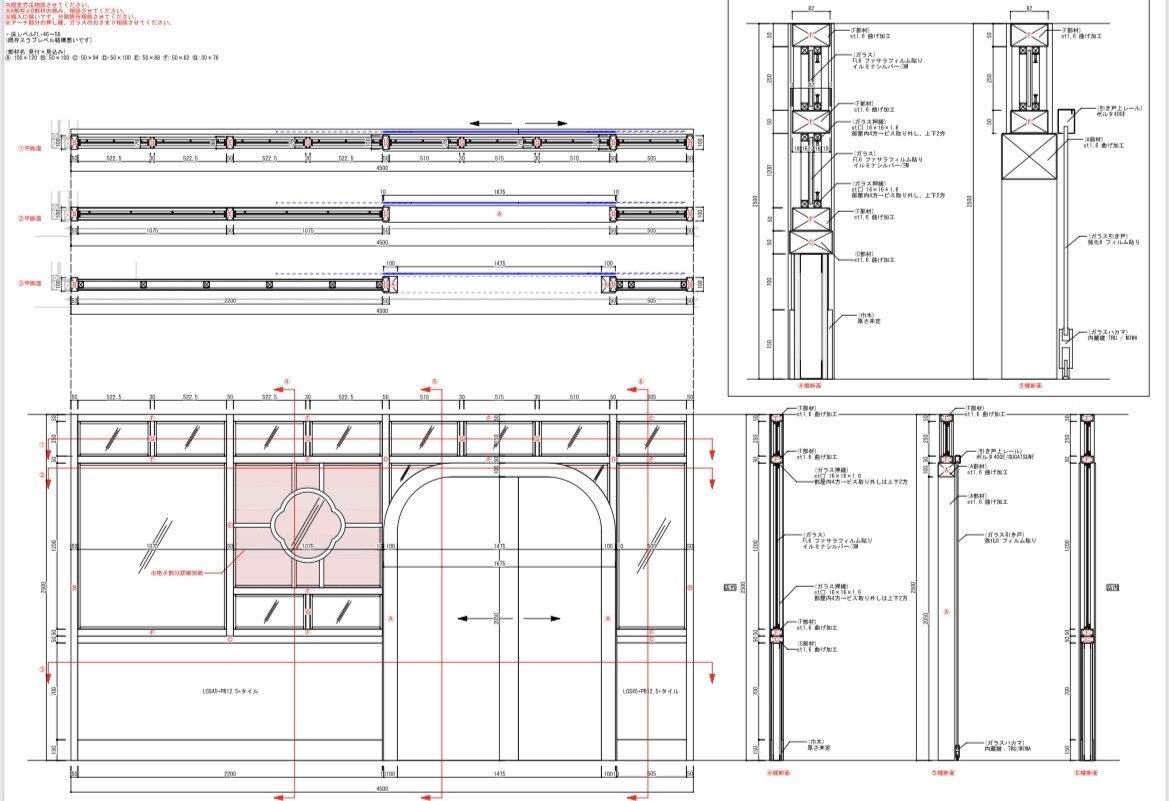Select the "②平断面" plan label
Viewport: 1169px width, 801px height.
[30, 219]
